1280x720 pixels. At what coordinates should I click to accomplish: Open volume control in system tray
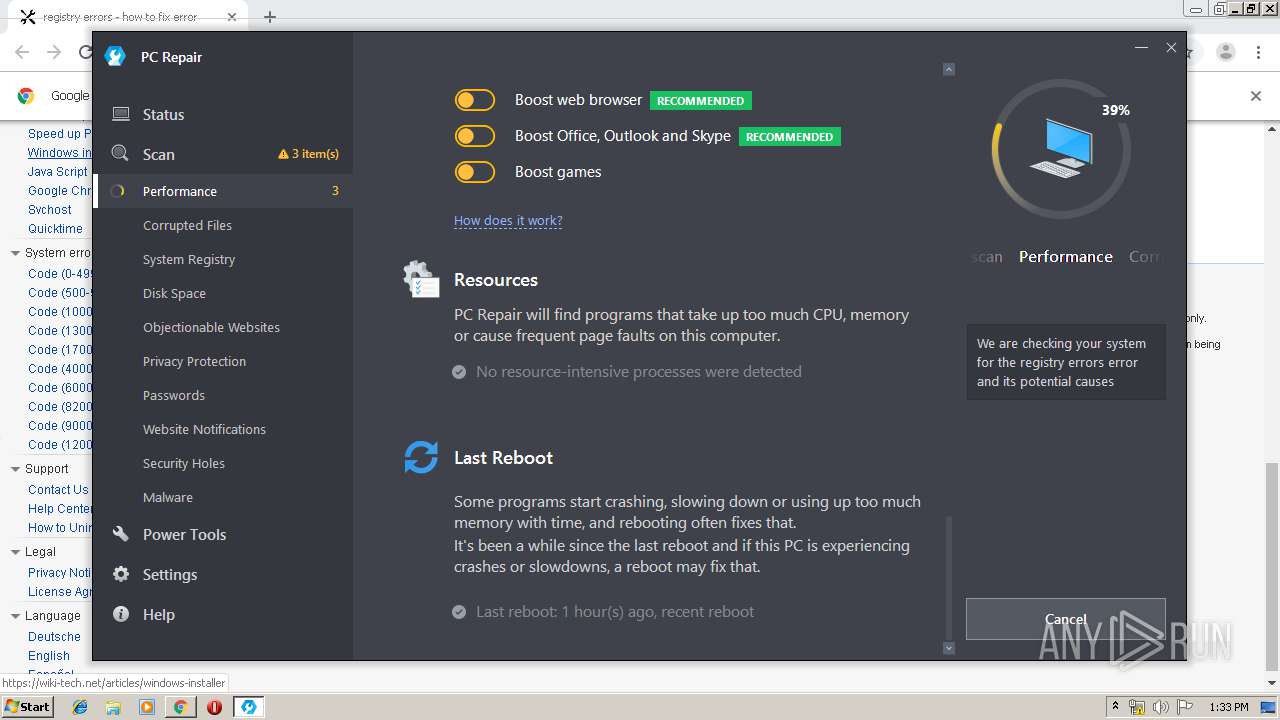[1160, 707]
